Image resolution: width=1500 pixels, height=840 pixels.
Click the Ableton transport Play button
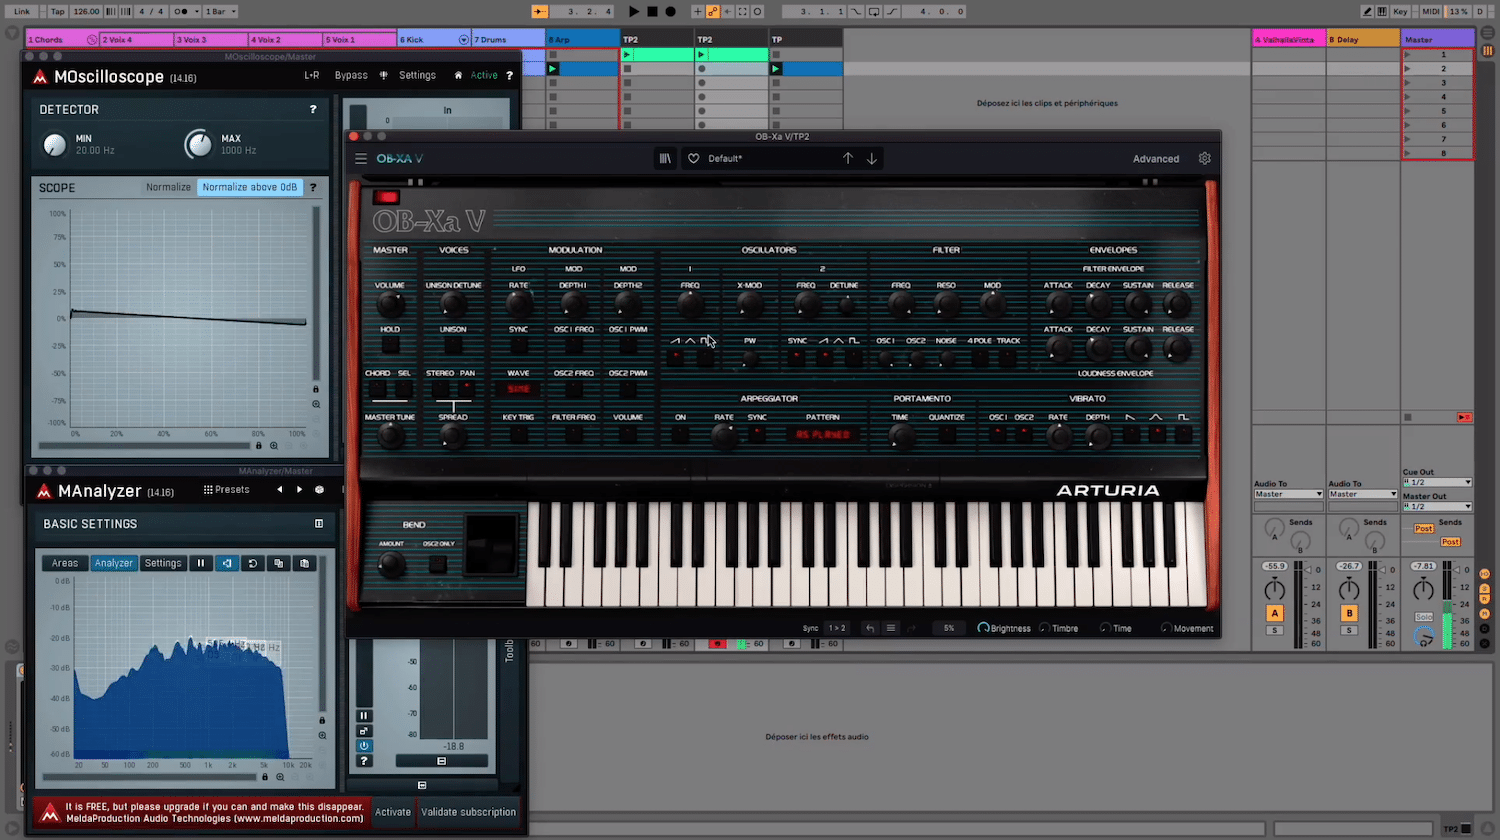(x=634, y=12)
